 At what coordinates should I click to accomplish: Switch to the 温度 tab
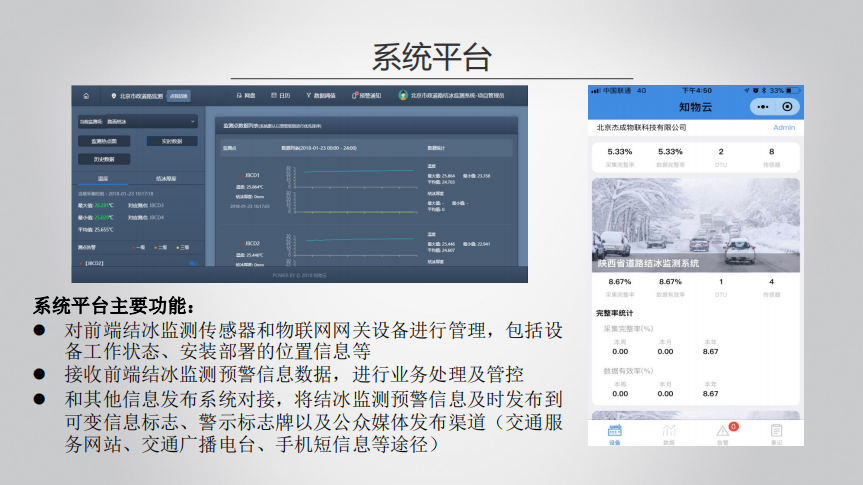point(103,178)
